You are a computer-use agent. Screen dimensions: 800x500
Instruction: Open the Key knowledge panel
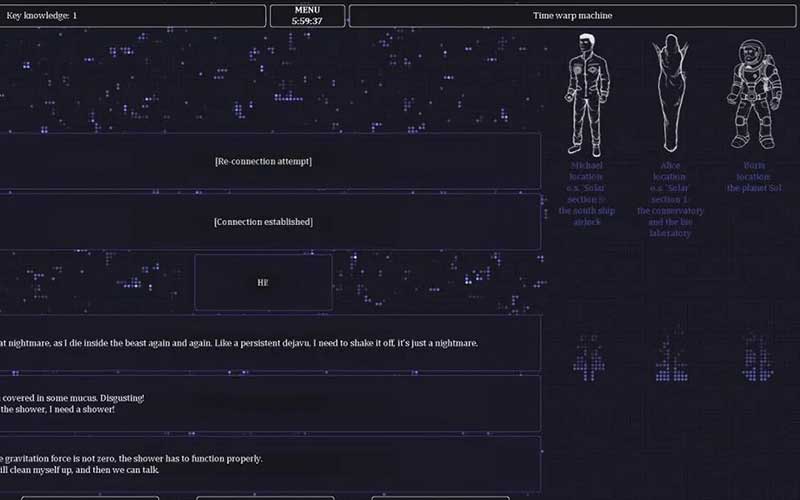(x=132, y=16)
